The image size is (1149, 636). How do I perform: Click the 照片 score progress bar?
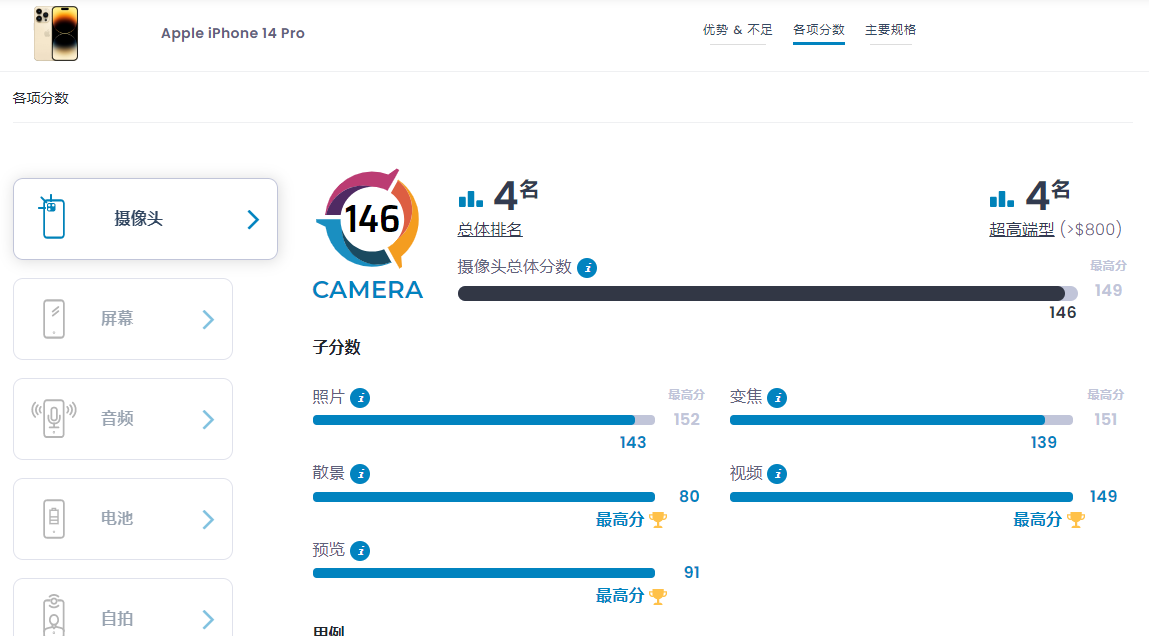point(484,421)
